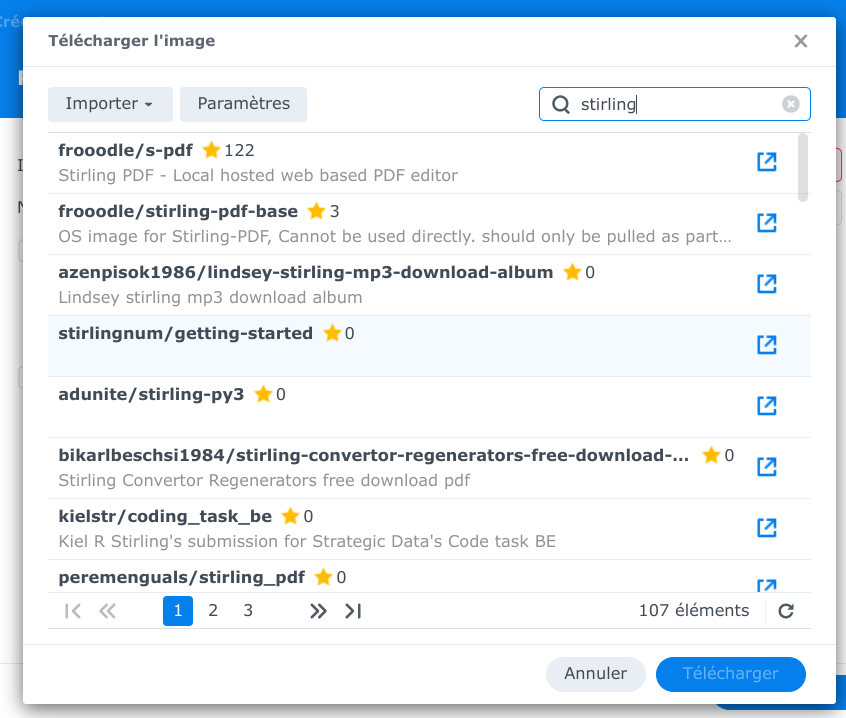Clear the stirling search text

[x=790, y=104]
